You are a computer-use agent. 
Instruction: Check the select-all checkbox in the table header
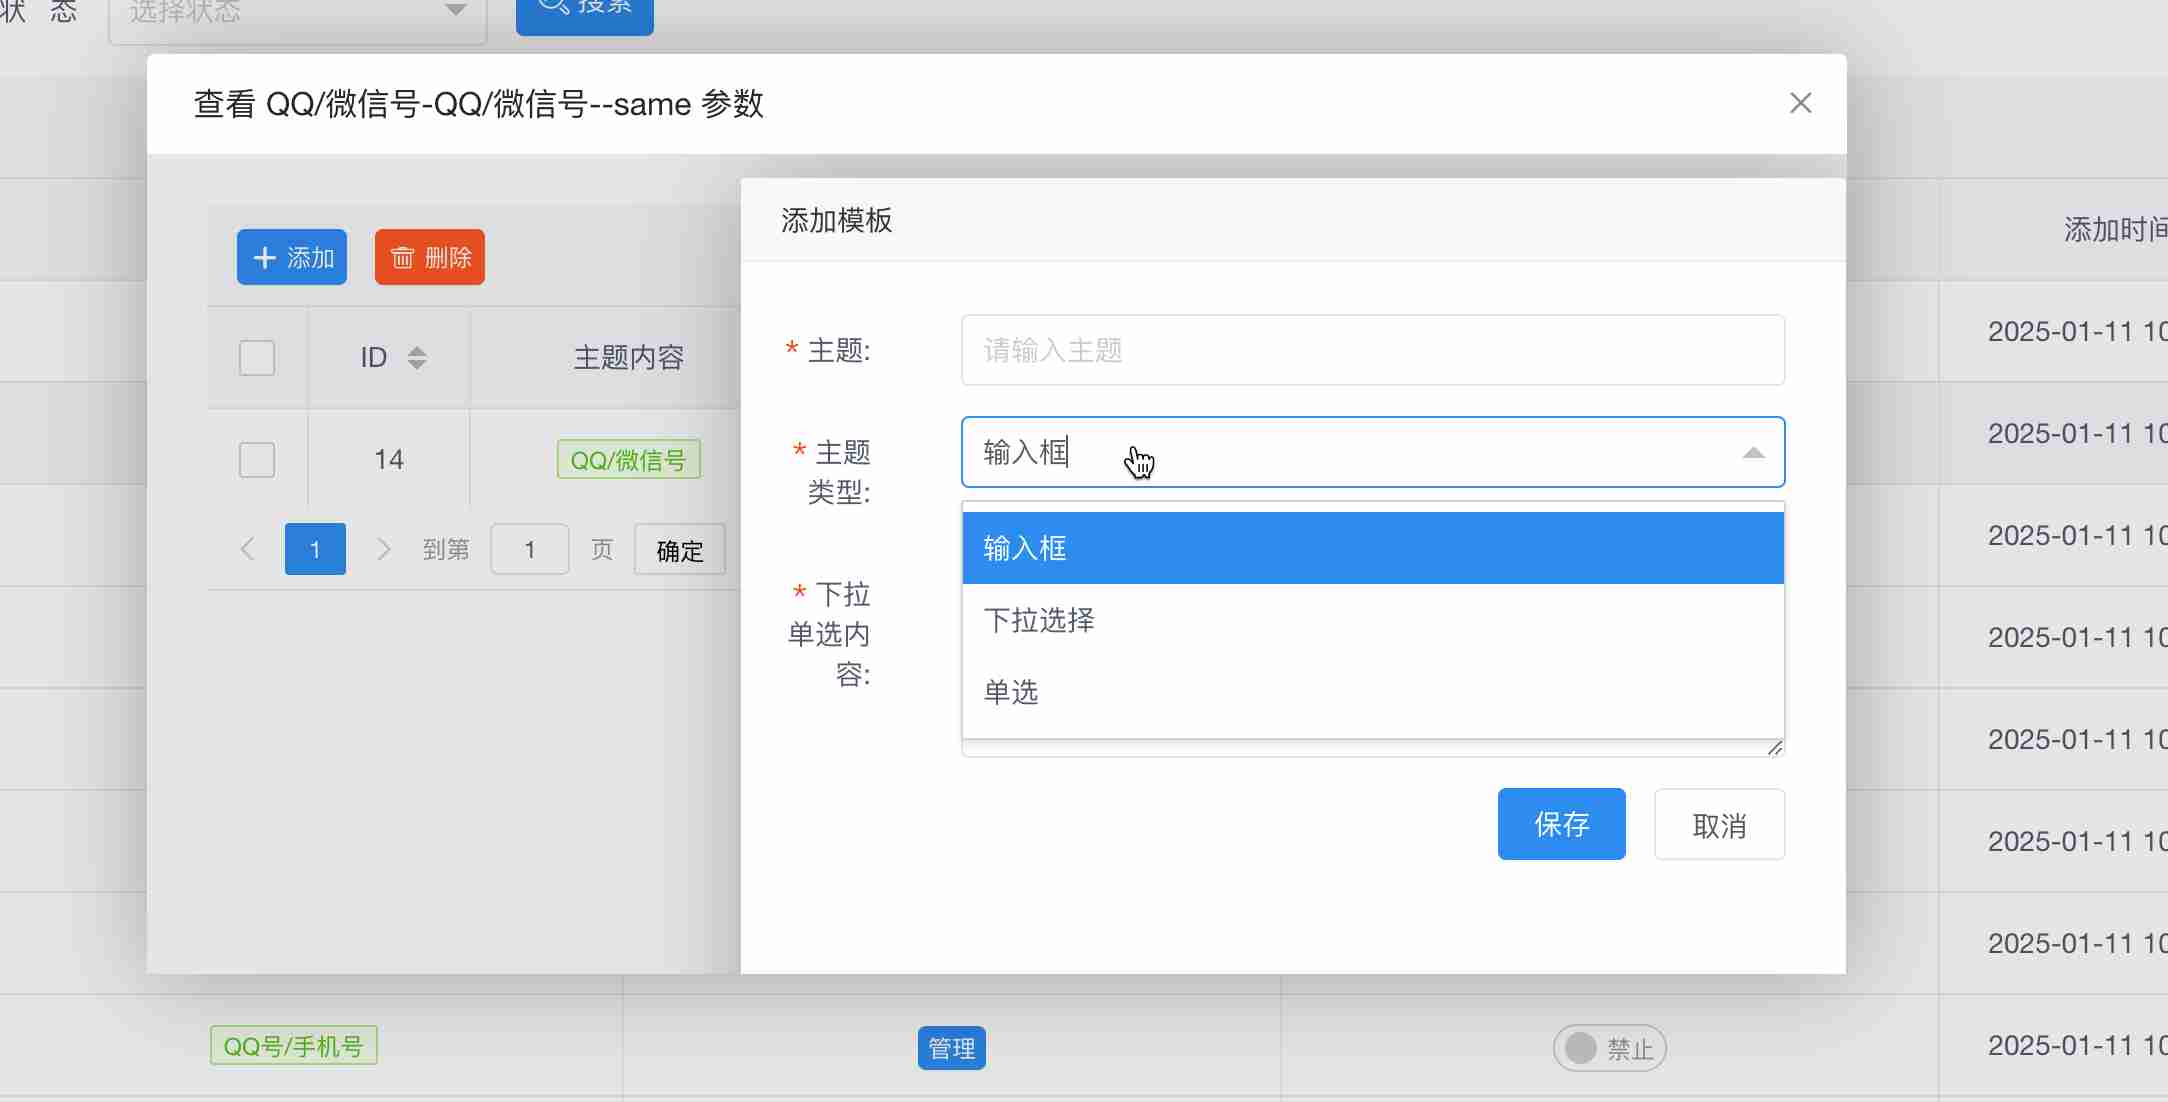pos(257,357)
